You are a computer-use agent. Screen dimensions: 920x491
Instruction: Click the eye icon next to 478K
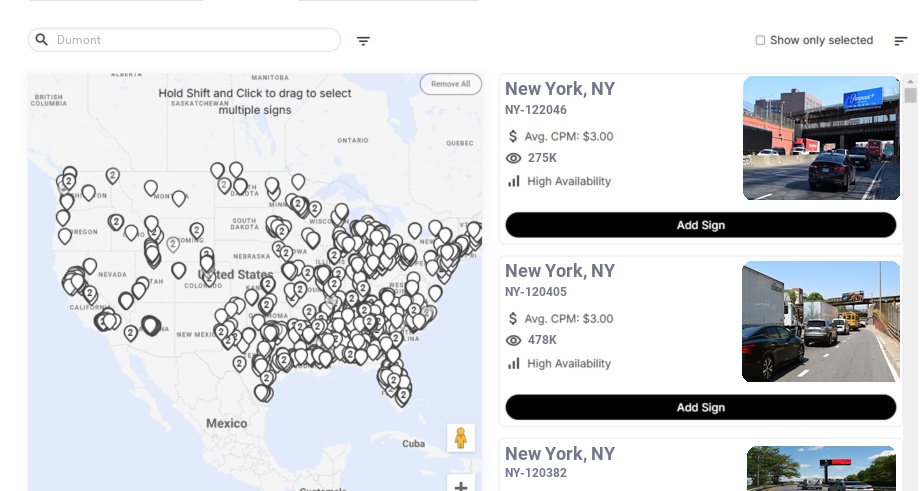(x=514, y=340)
